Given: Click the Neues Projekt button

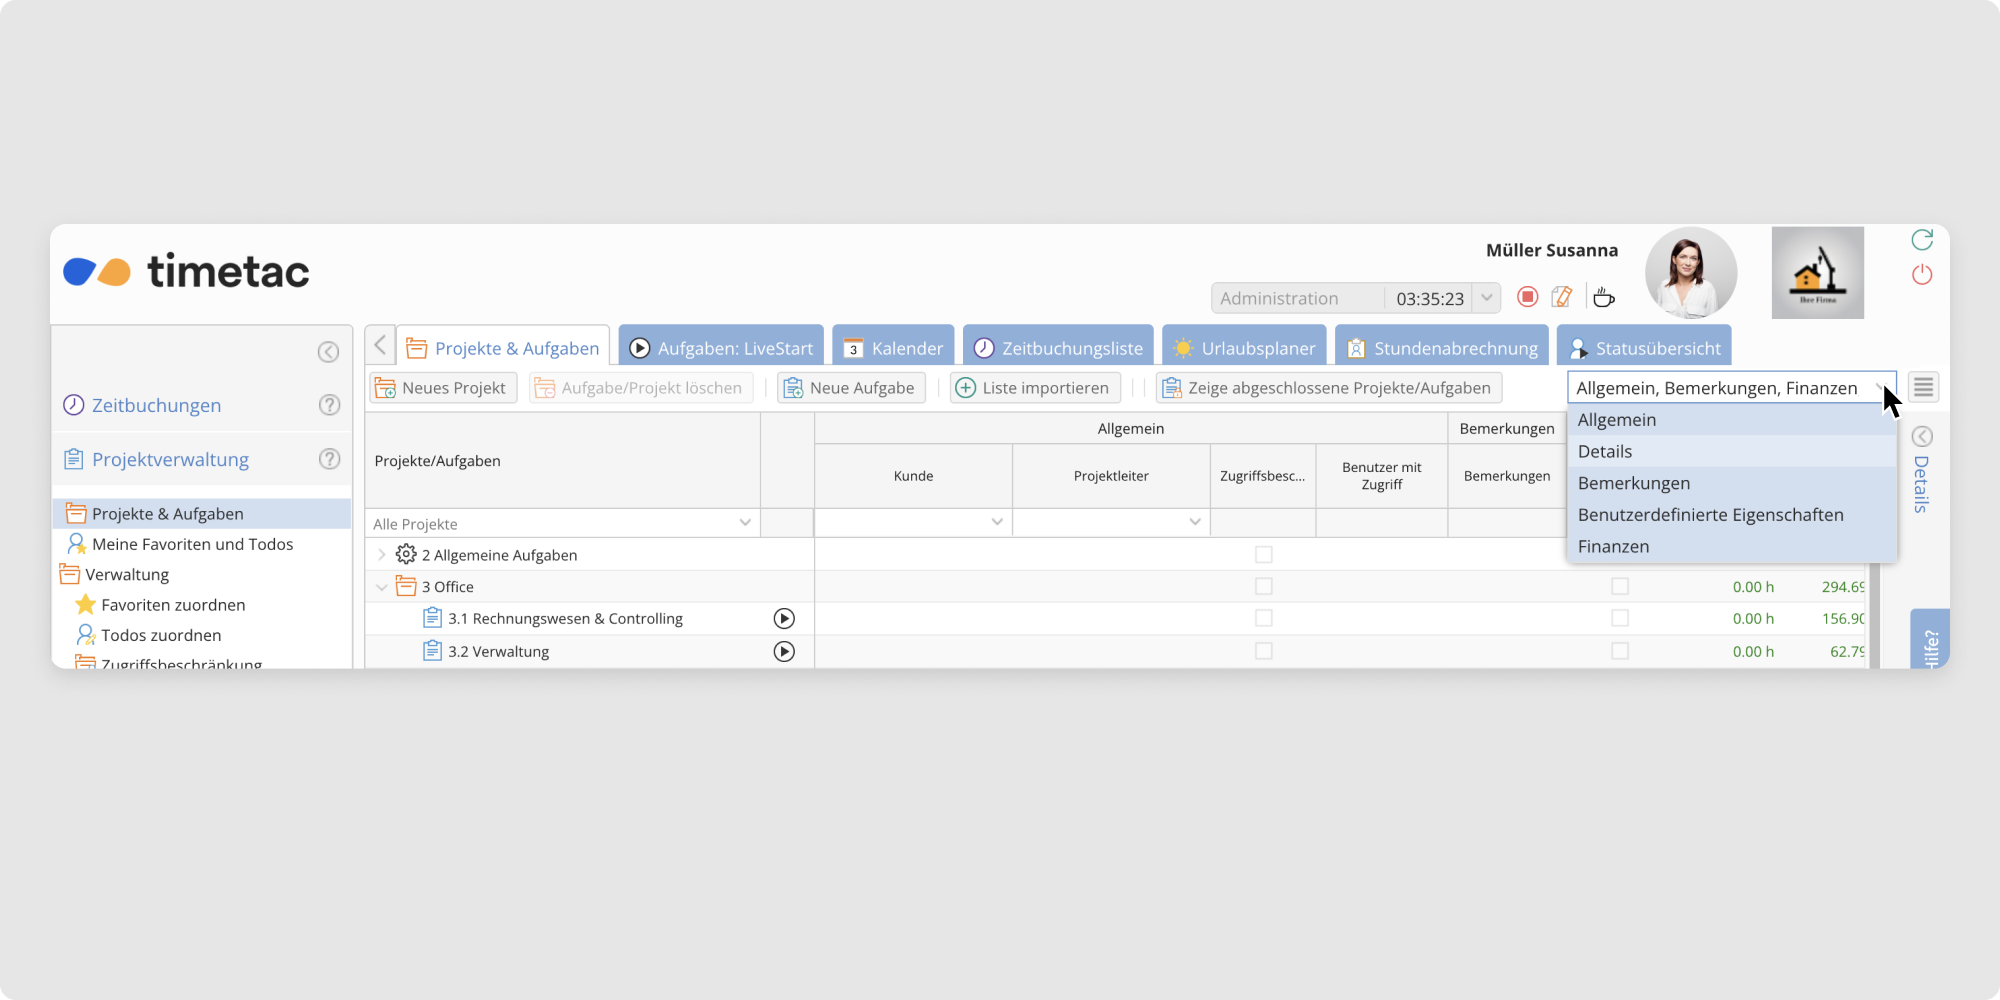Looking at the screenshot, I should tap(442, 388).
